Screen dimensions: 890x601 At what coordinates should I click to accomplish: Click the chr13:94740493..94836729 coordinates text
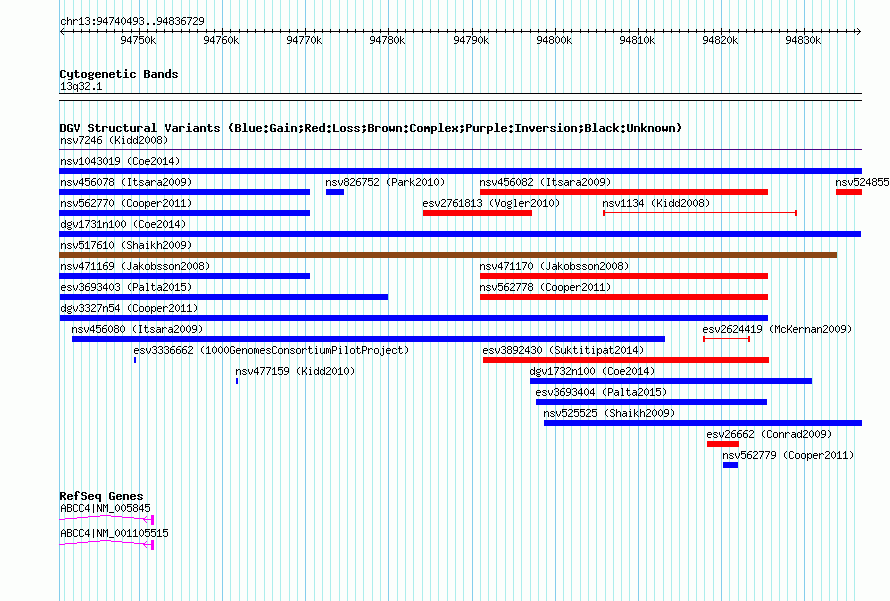pos(132,21)
